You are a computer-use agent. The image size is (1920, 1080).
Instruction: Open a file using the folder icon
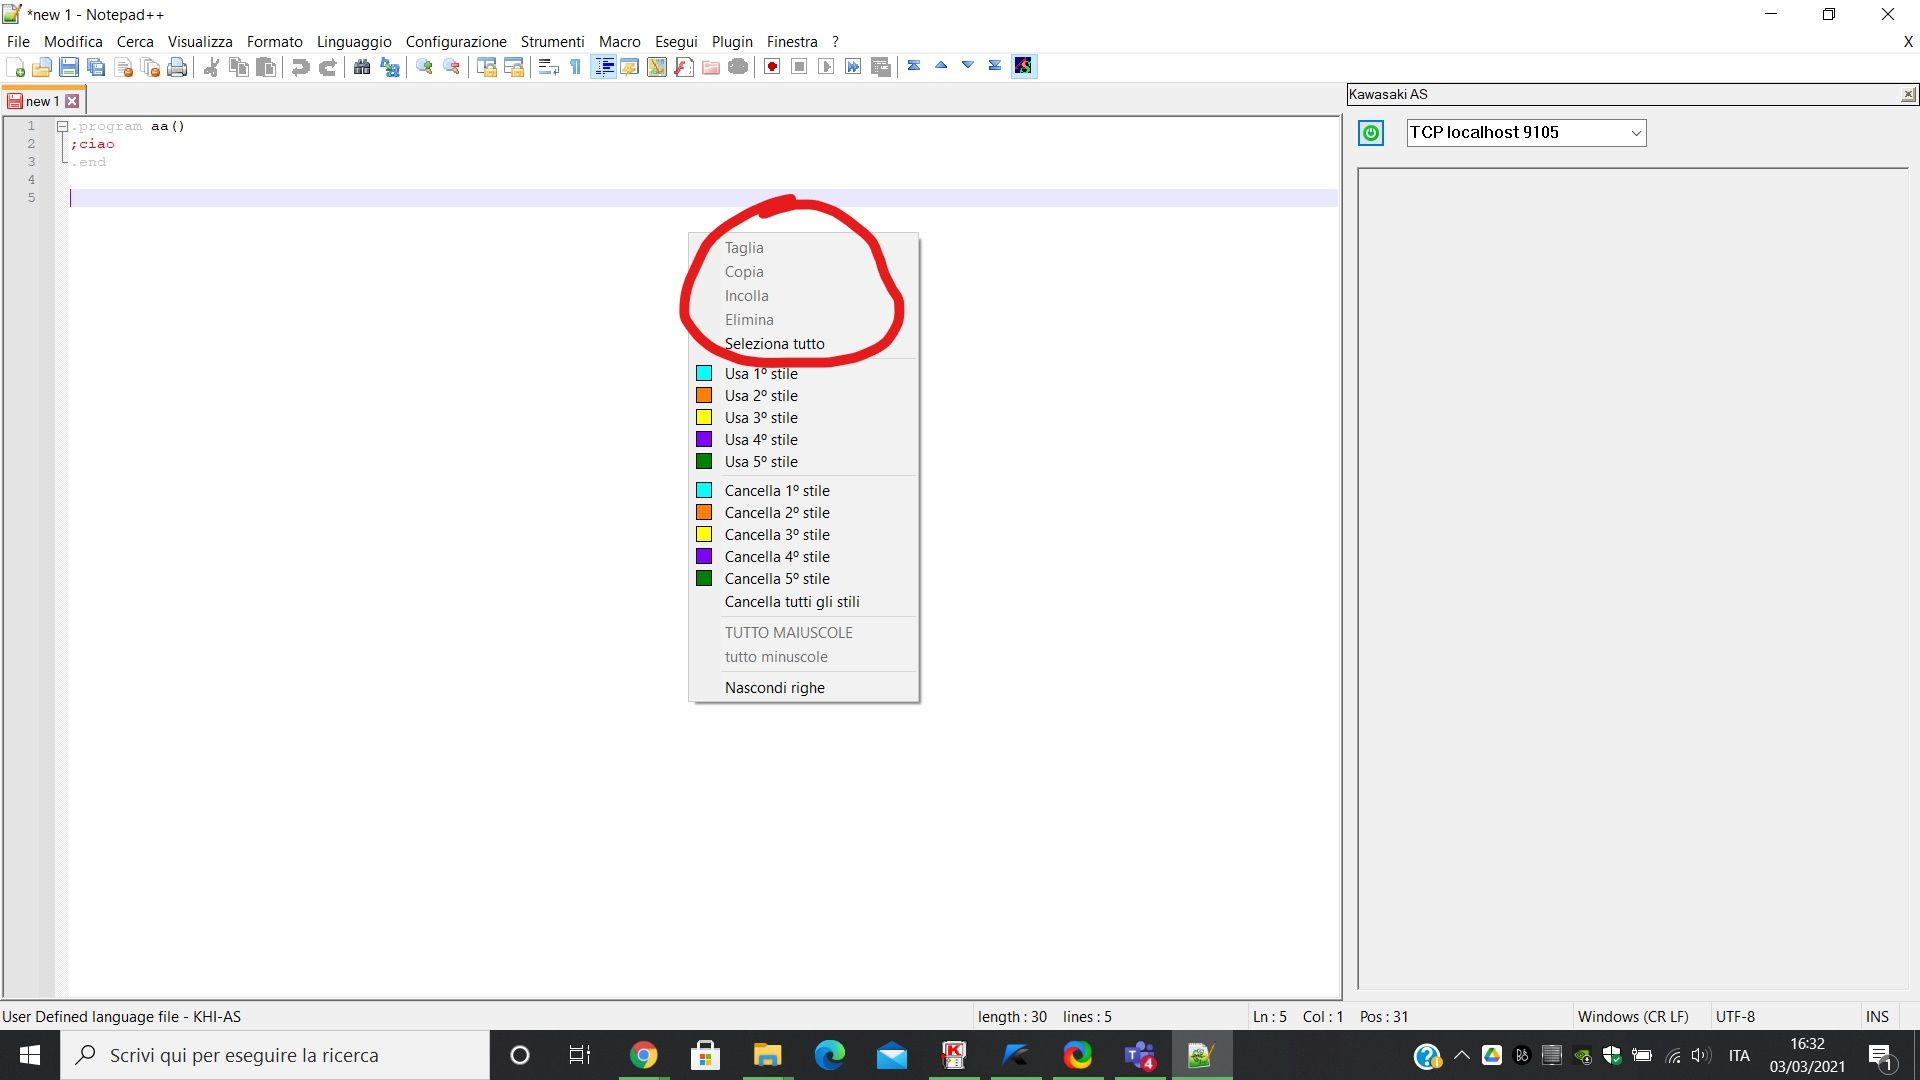tap(42, 67)
